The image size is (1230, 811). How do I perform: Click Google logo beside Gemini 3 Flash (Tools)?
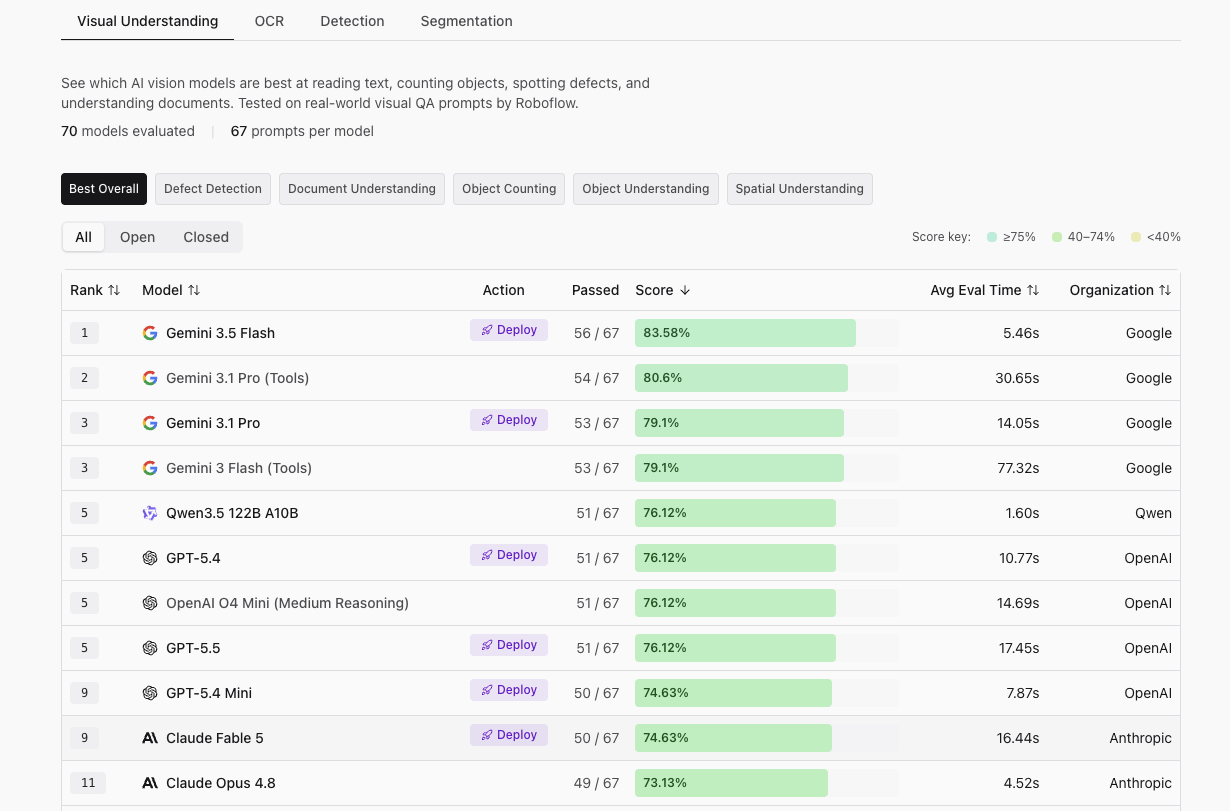click(150, 468)
